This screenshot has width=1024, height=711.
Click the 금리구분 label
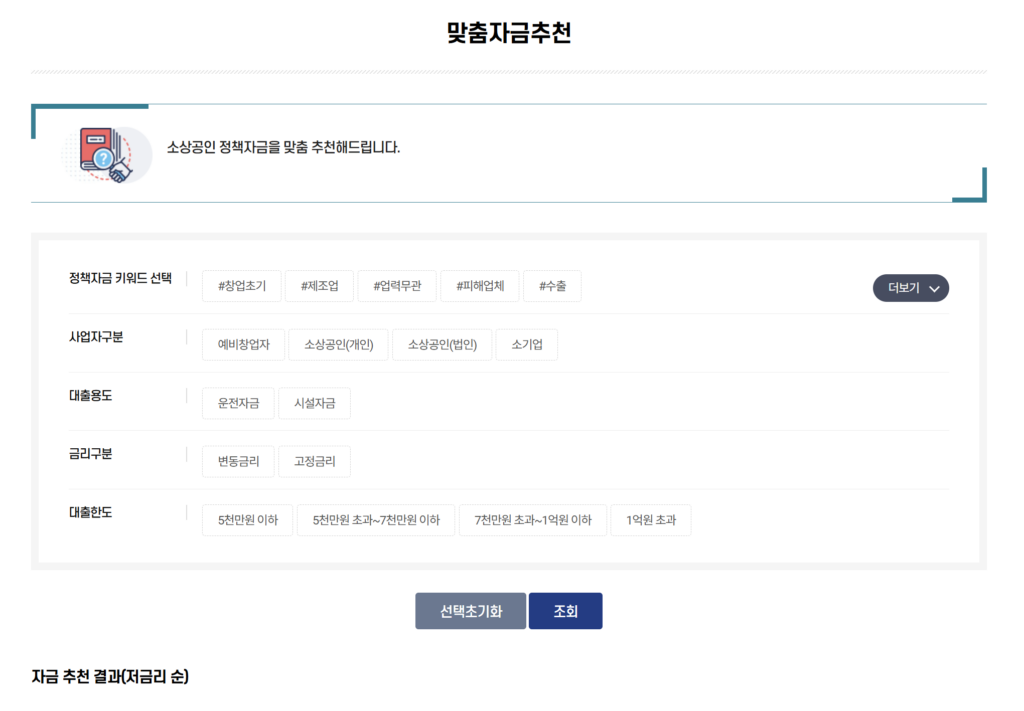coord(91,454)
